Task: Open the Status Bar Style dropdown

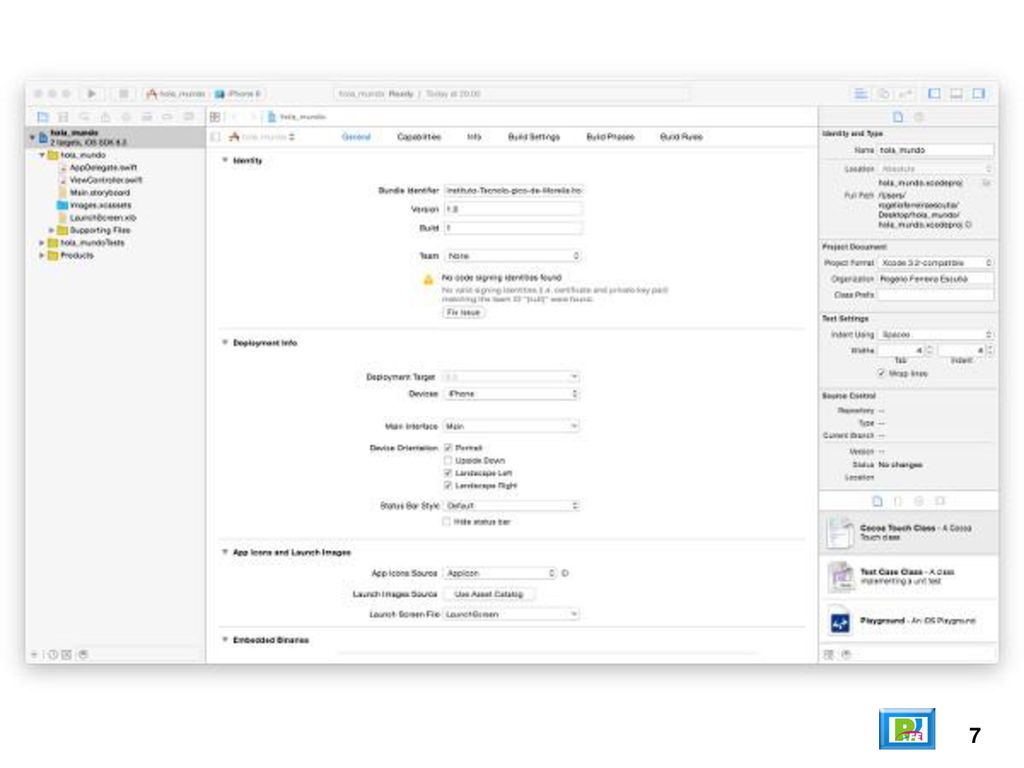Action: [x=511, y=505]
